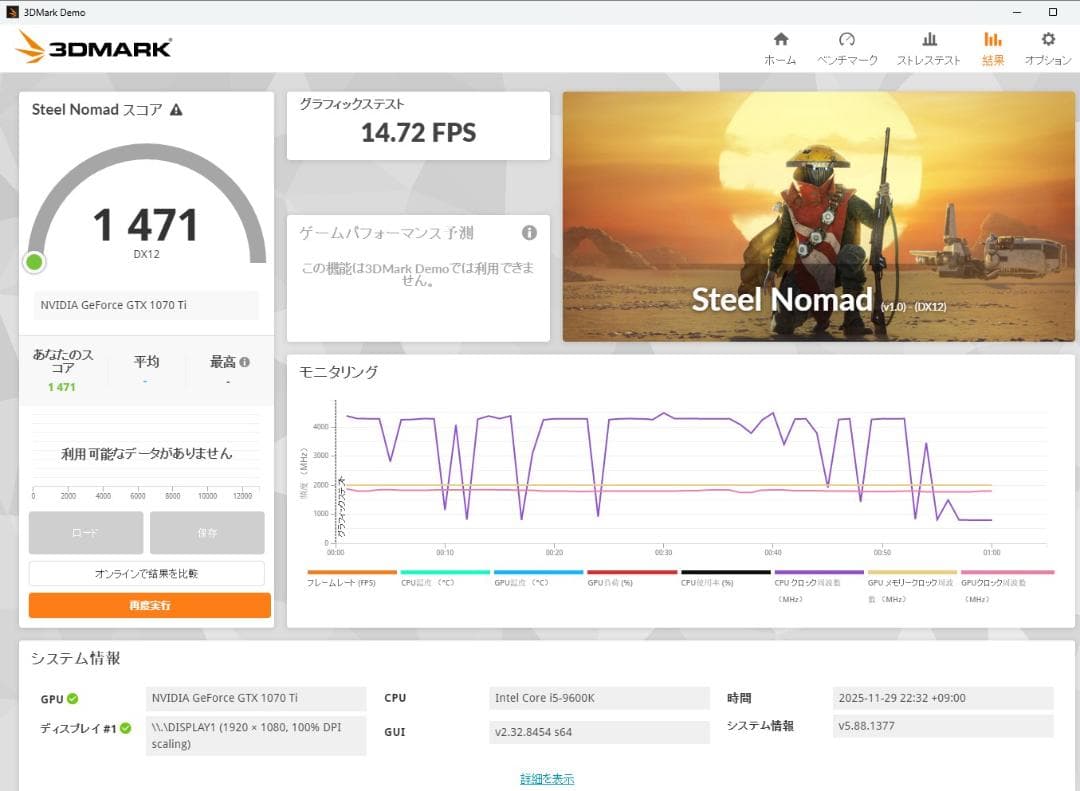The image size is (1080, 791).
Task: Click green check icon beside GPU label
Action: tap(73, 699)
